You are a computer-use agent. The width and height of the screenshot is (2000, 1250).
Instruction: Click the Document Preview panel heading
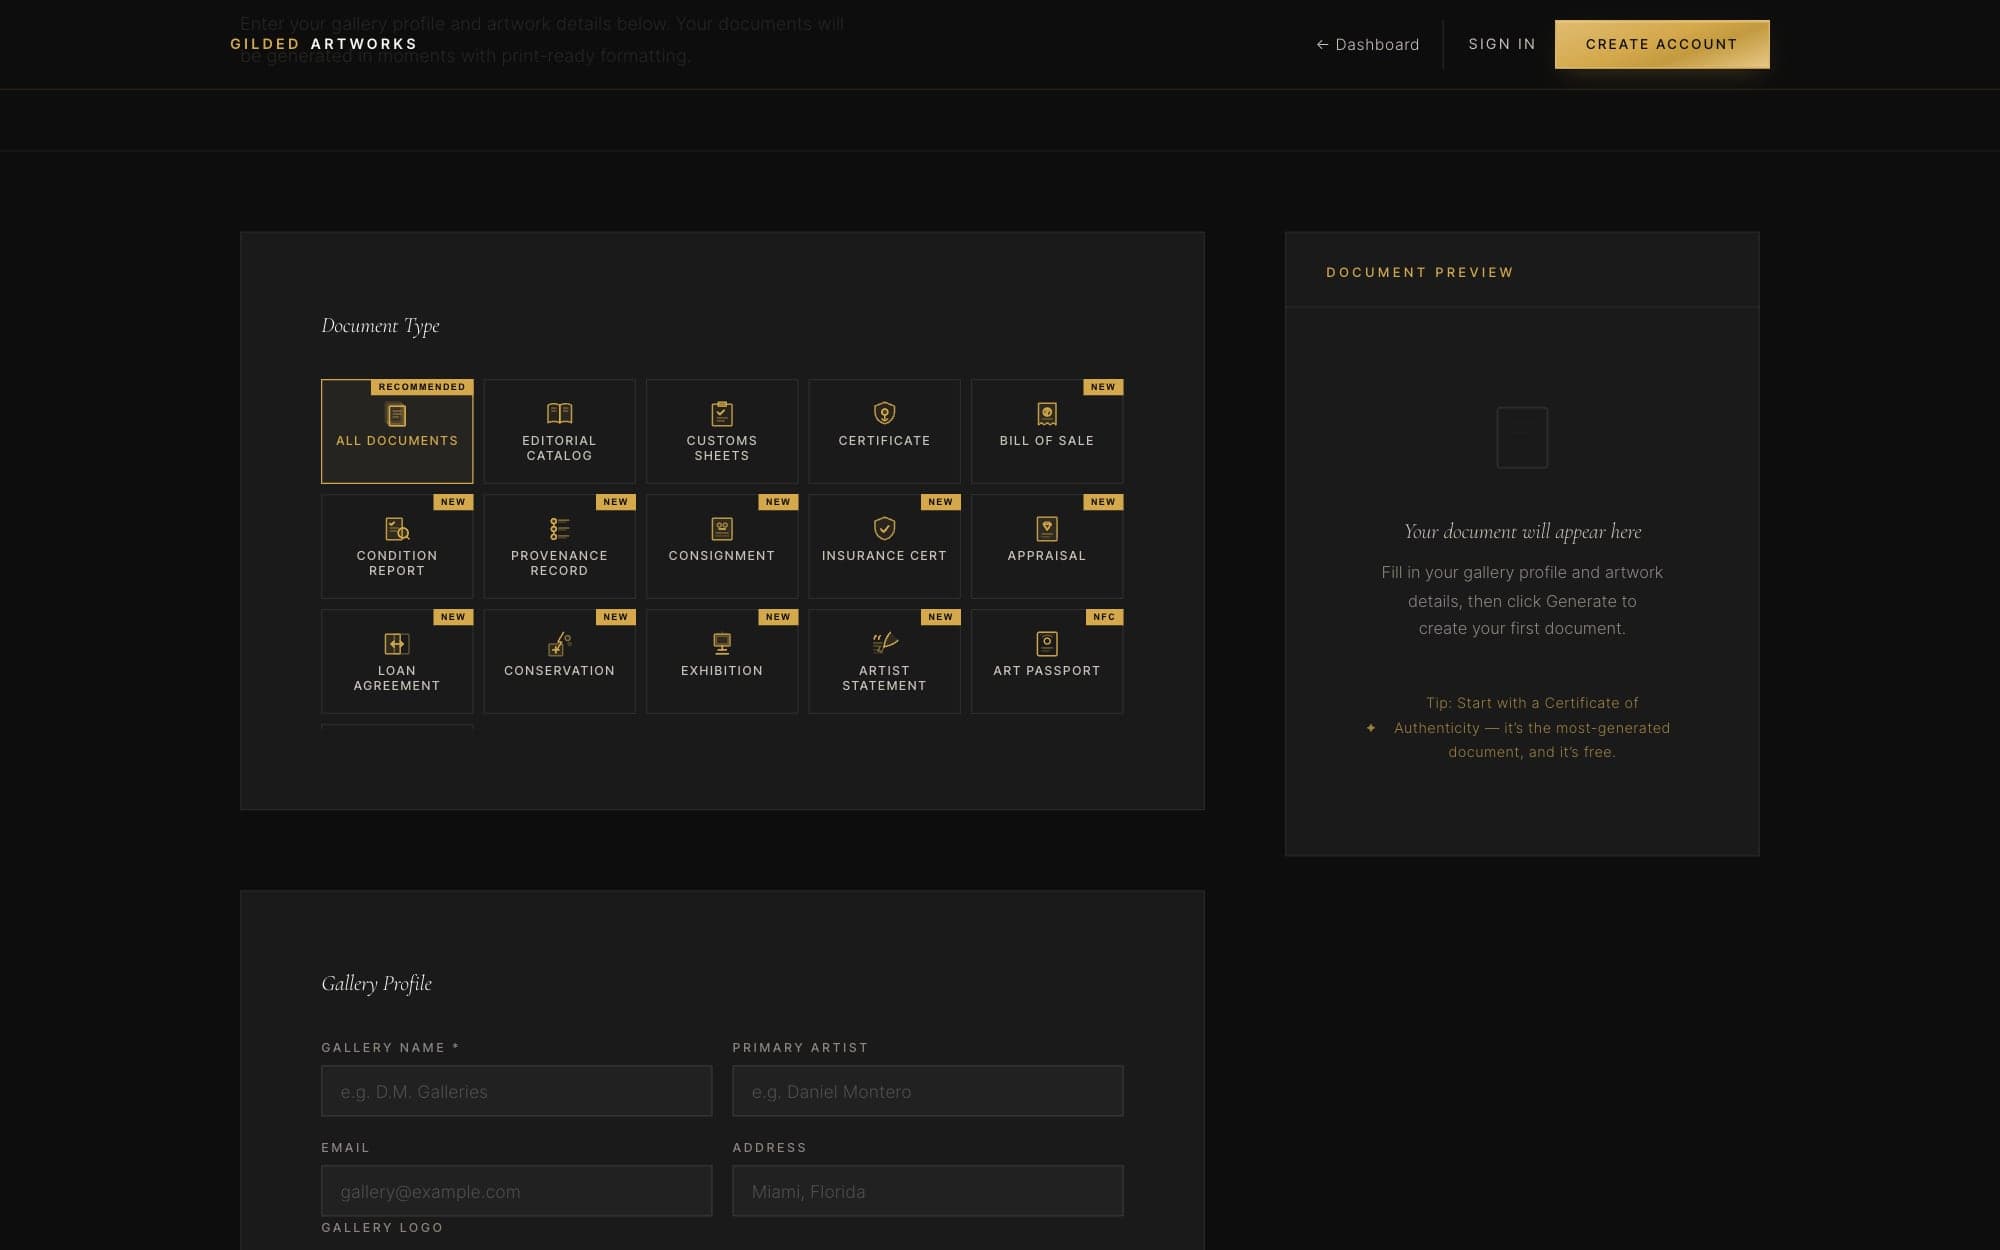pos(1419,272)
